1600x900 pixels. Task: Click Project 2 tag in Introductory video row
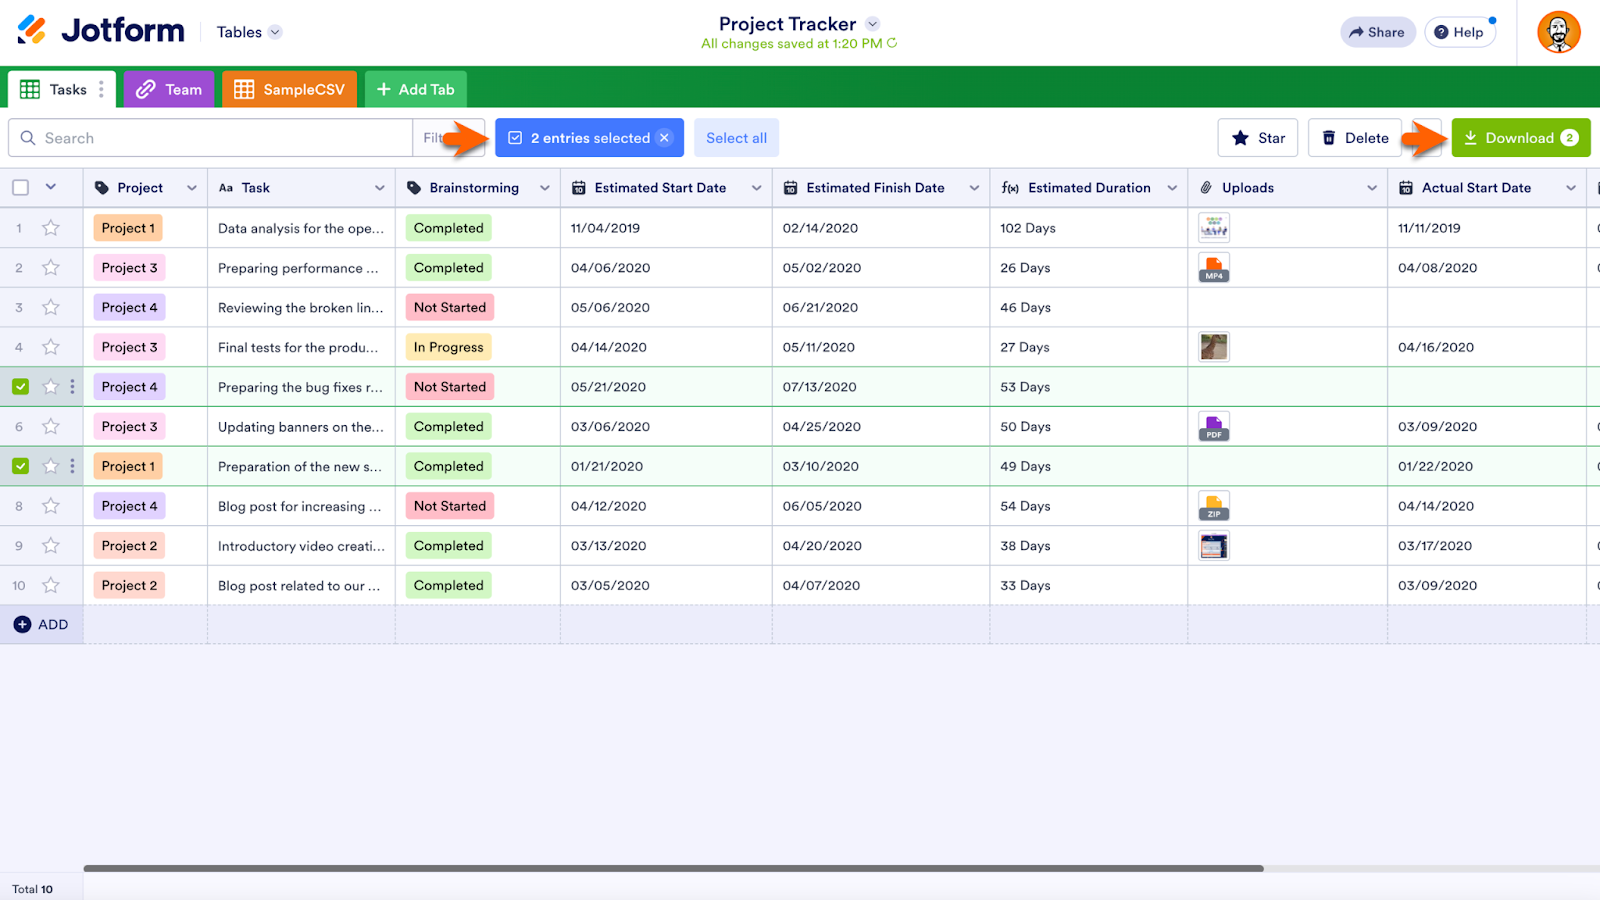point(129,546)
